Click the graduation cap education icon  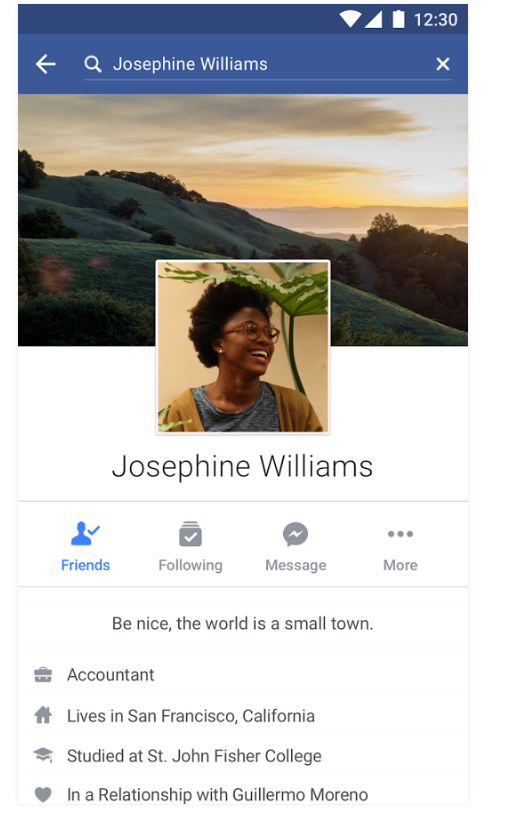pos(43,755)
